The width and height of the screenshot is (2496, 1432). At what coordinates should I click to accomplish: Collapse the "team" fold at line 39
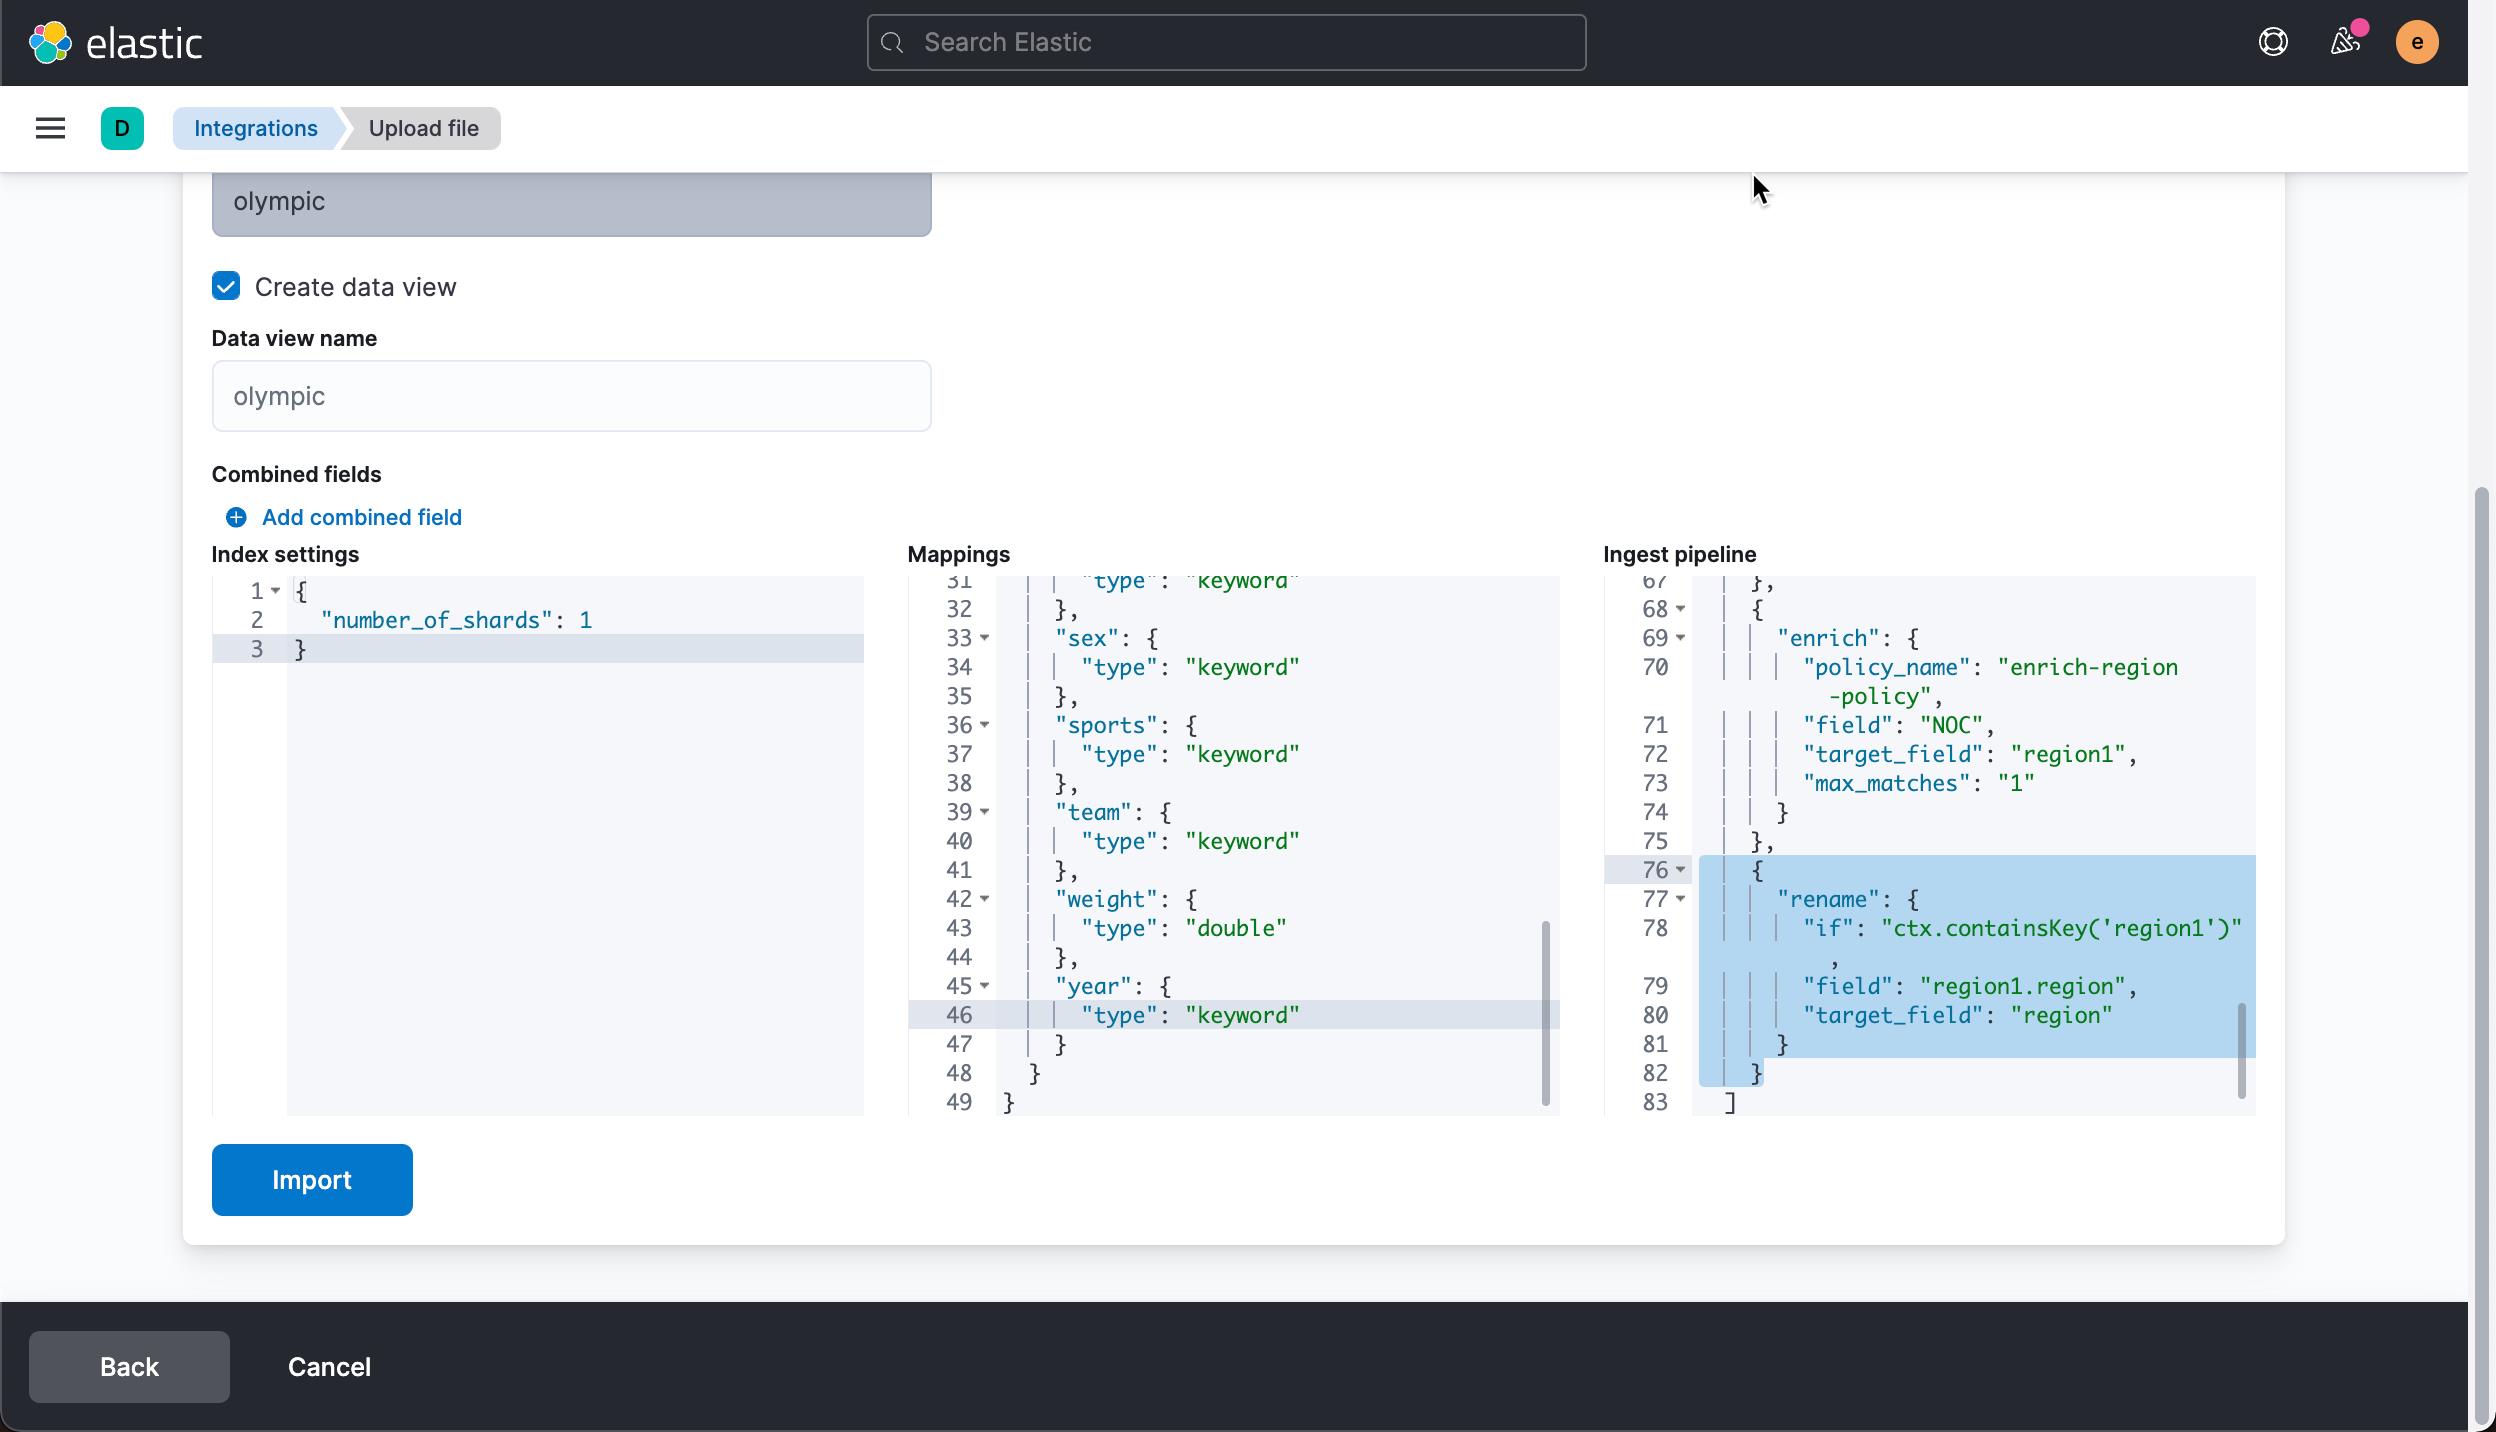(x=984, y=812)
